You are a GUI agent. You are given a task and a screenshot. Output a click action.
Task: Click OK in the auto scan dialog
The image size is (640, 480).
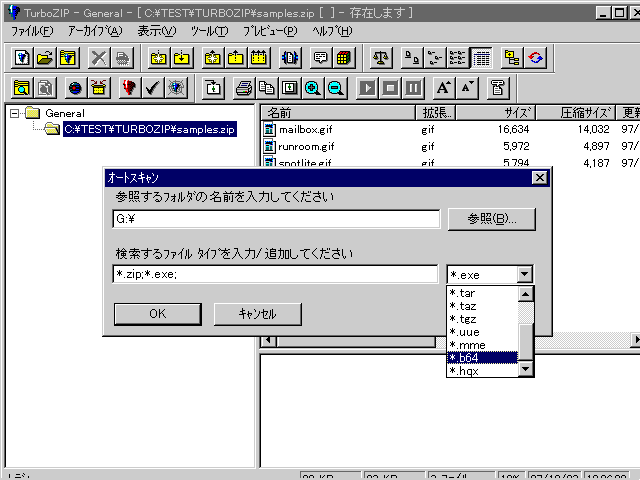(158, 314)
